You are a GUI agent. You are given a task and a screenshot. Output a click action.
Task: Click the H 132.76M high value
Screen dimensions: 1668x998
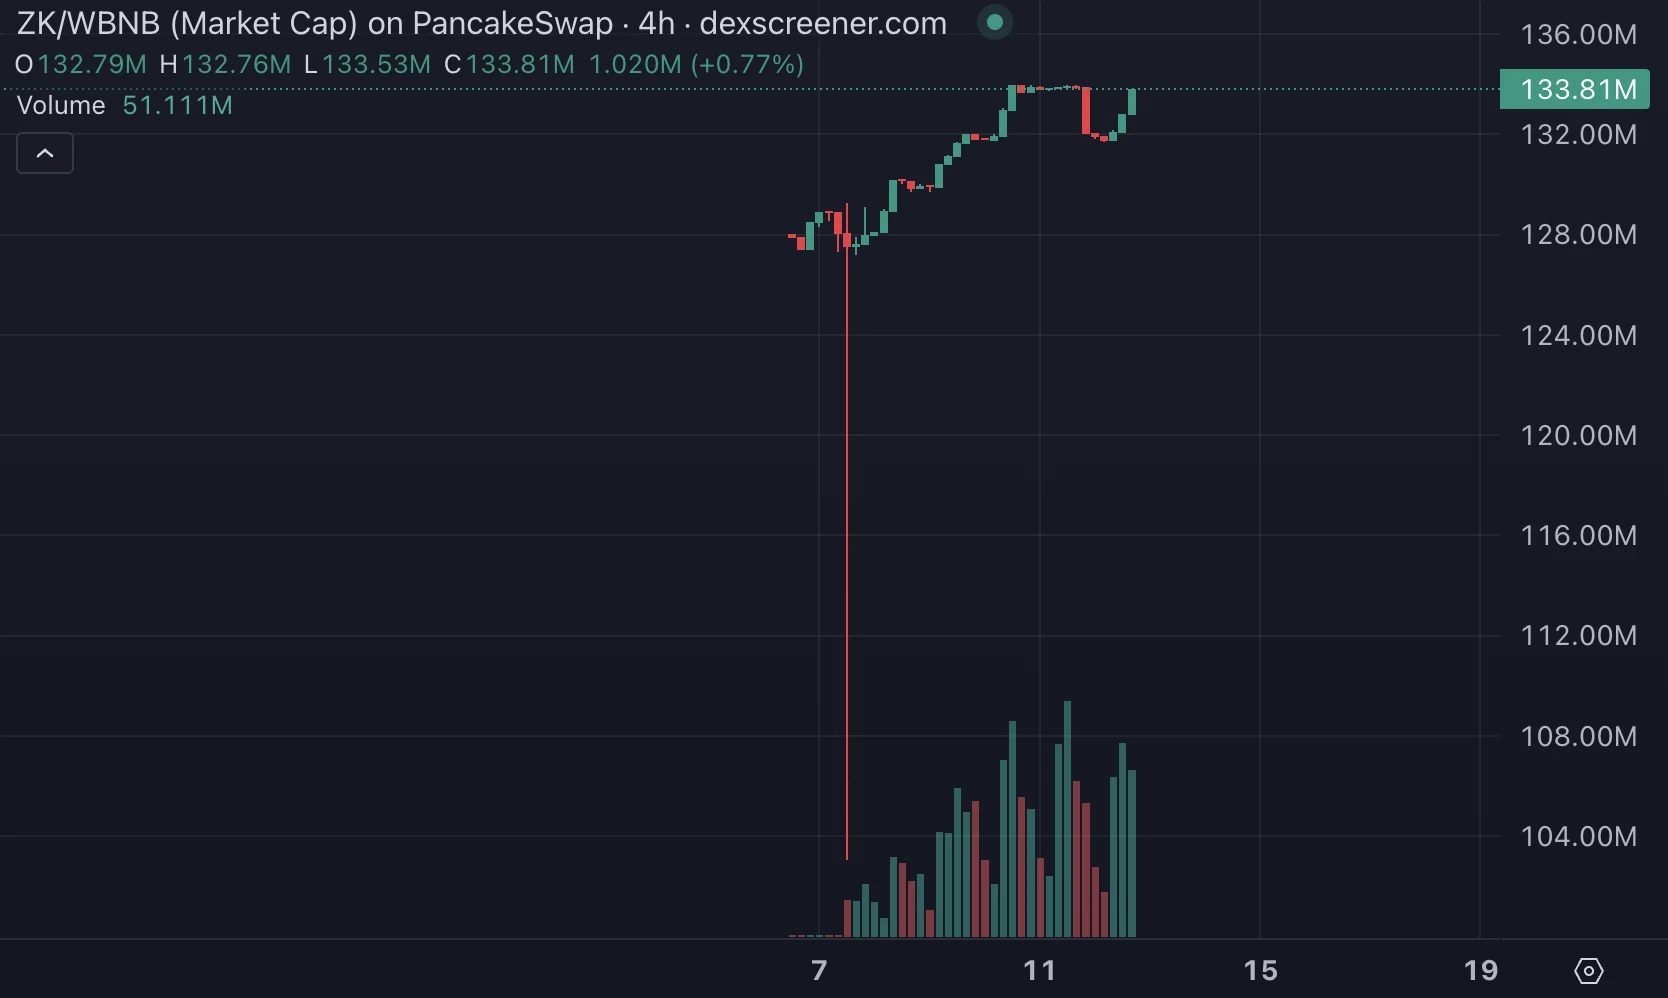coord(225,65)
